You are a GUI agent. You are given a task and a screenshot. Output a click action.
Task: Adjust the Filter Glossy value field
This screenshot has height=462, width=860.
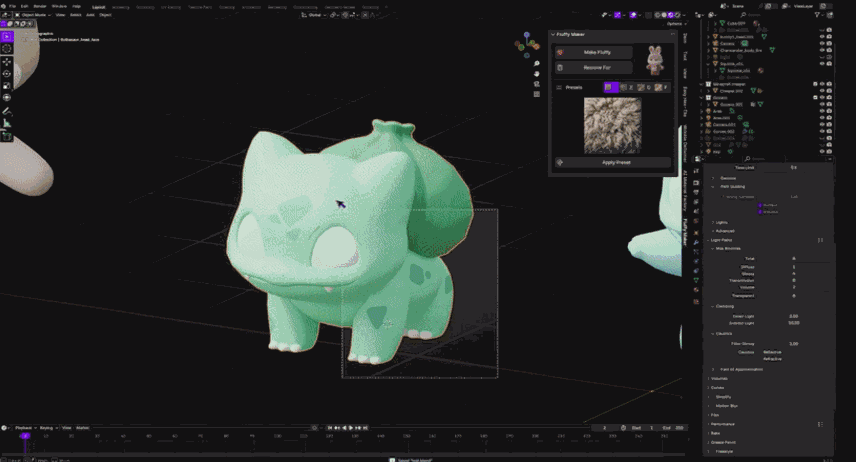(x=793, y=343)
